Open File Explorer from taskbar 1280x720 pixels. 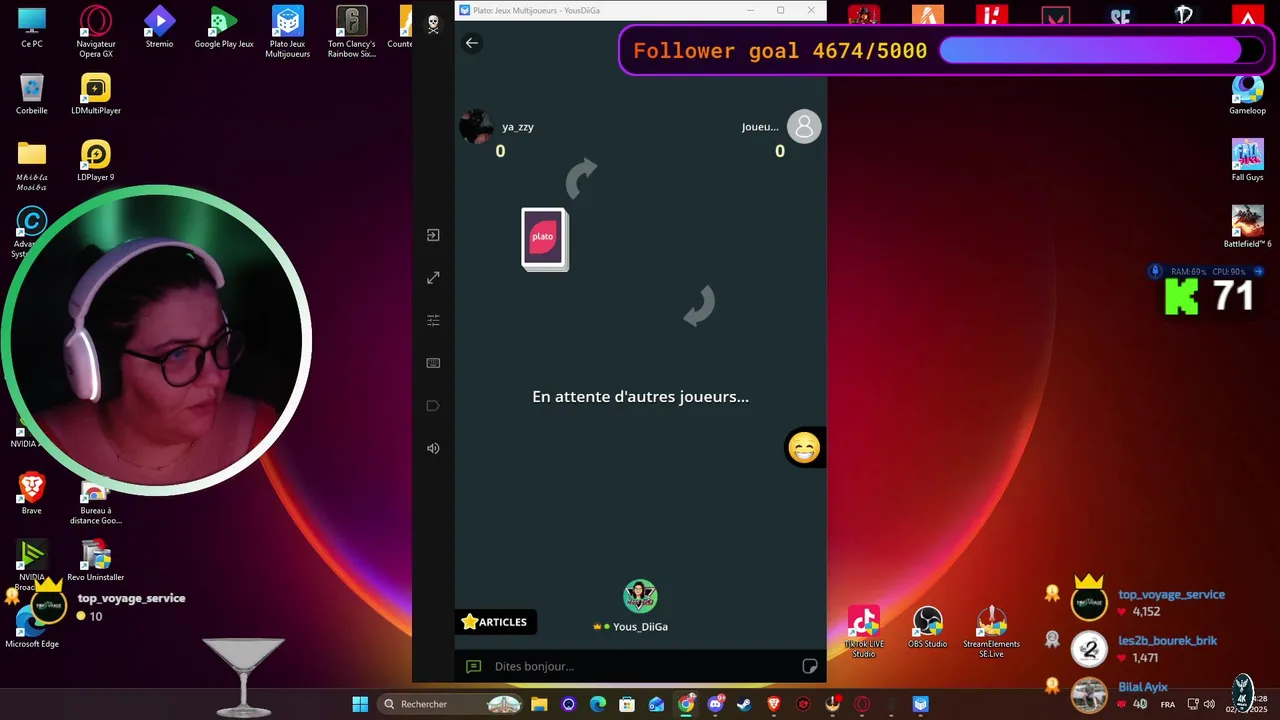point(539,704)
